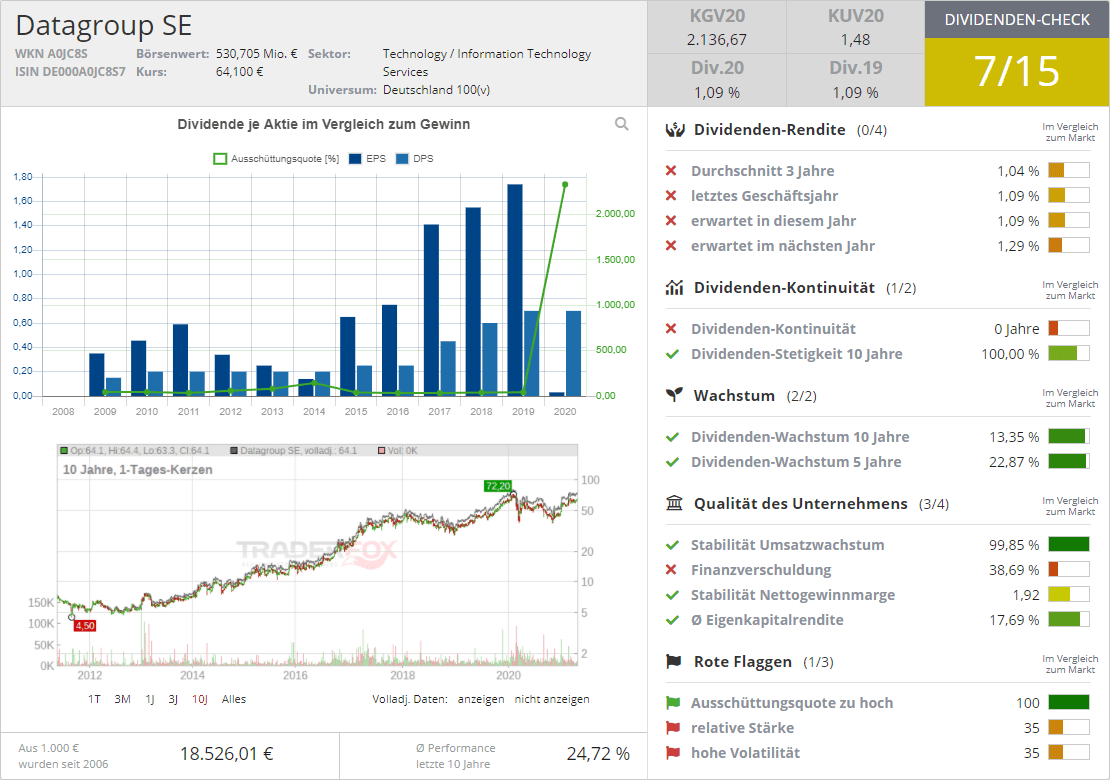Click the 2017 EPS bar
Image resolution: width=1110 pixels, height=780 pixels.
click(431, 310)
